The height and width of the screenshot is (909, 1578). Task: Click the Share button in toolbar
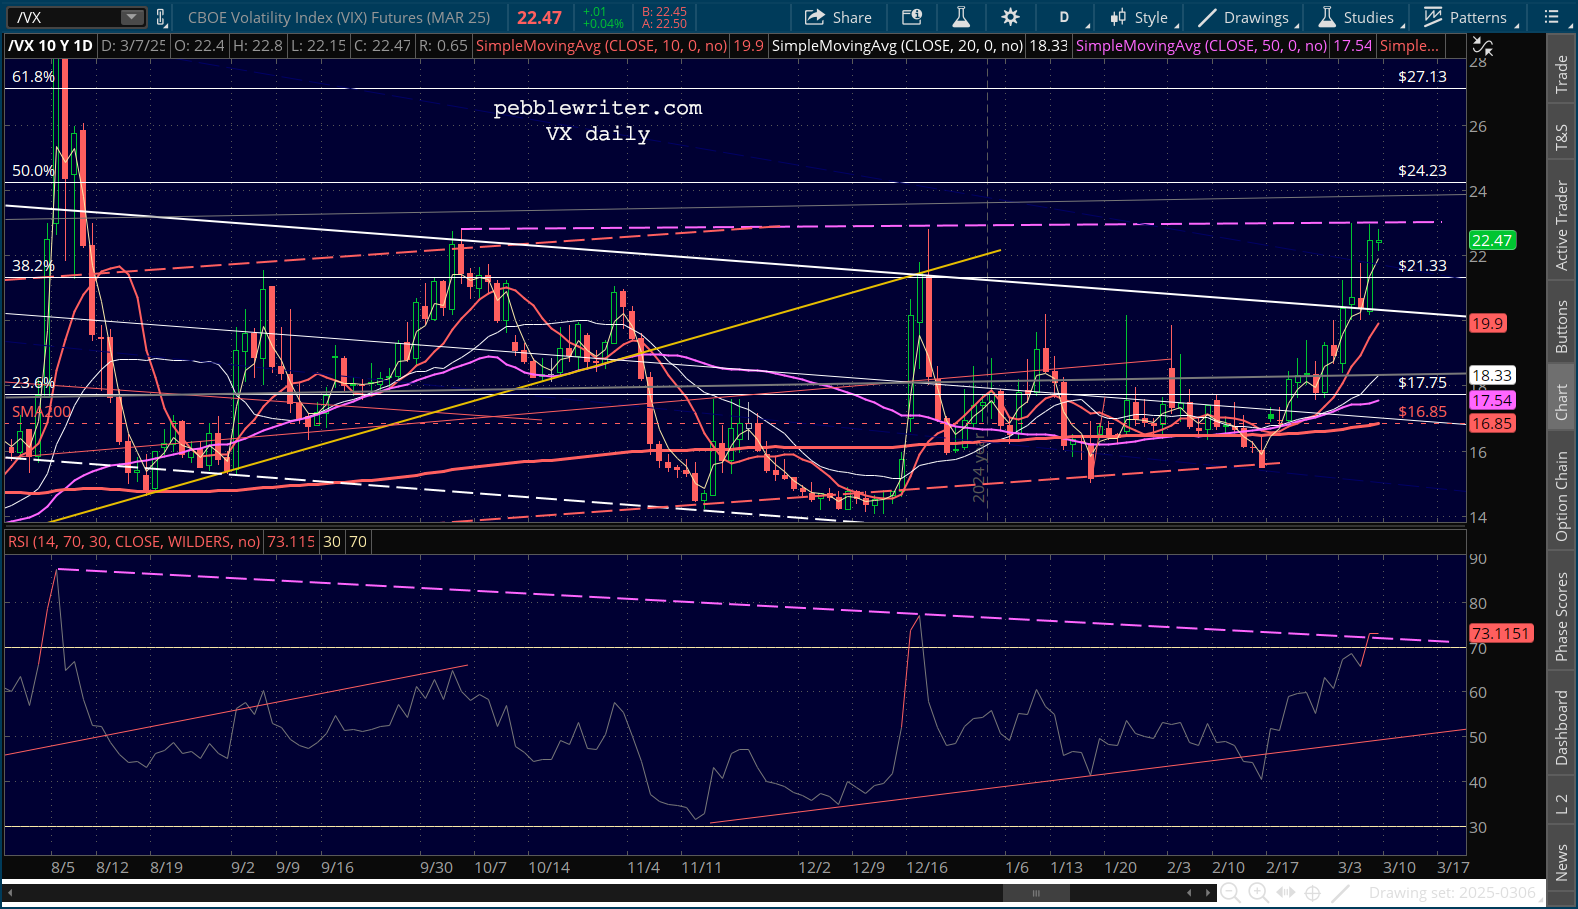838,17
